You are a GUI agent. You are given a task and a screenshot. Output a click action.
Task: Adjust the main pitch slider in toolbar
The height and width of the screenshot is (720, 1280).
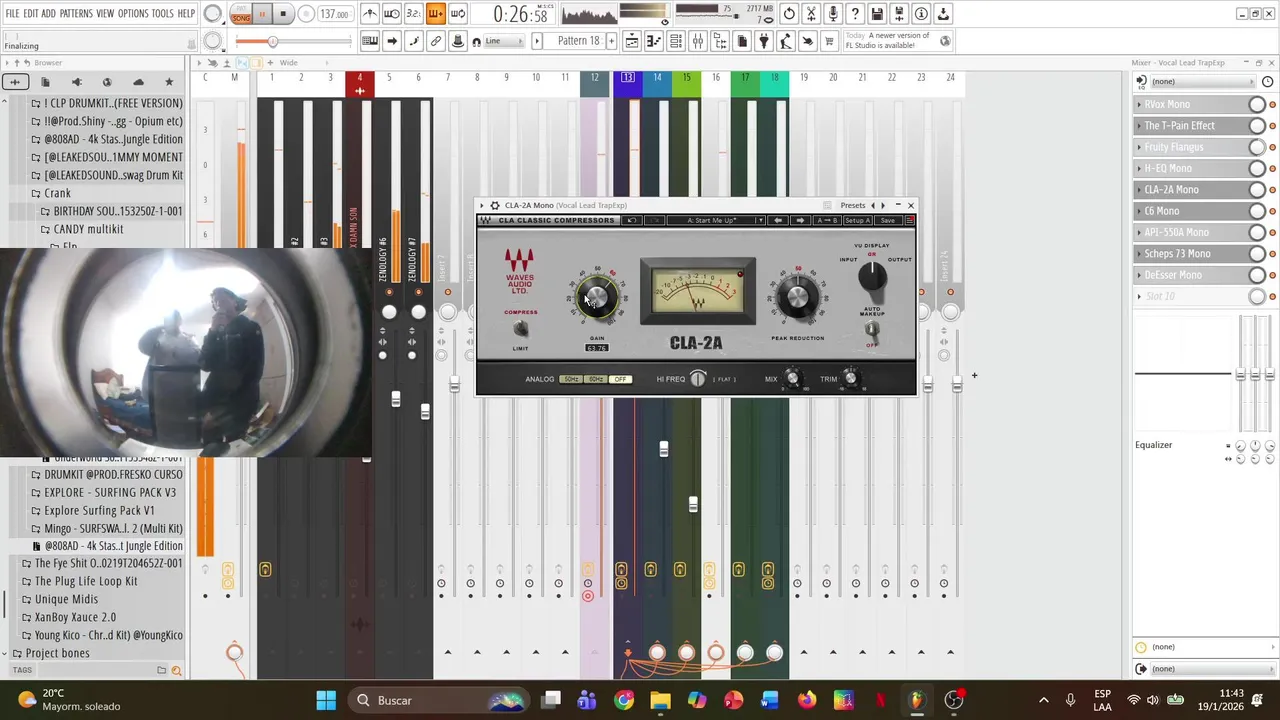[x=295, y=41]
